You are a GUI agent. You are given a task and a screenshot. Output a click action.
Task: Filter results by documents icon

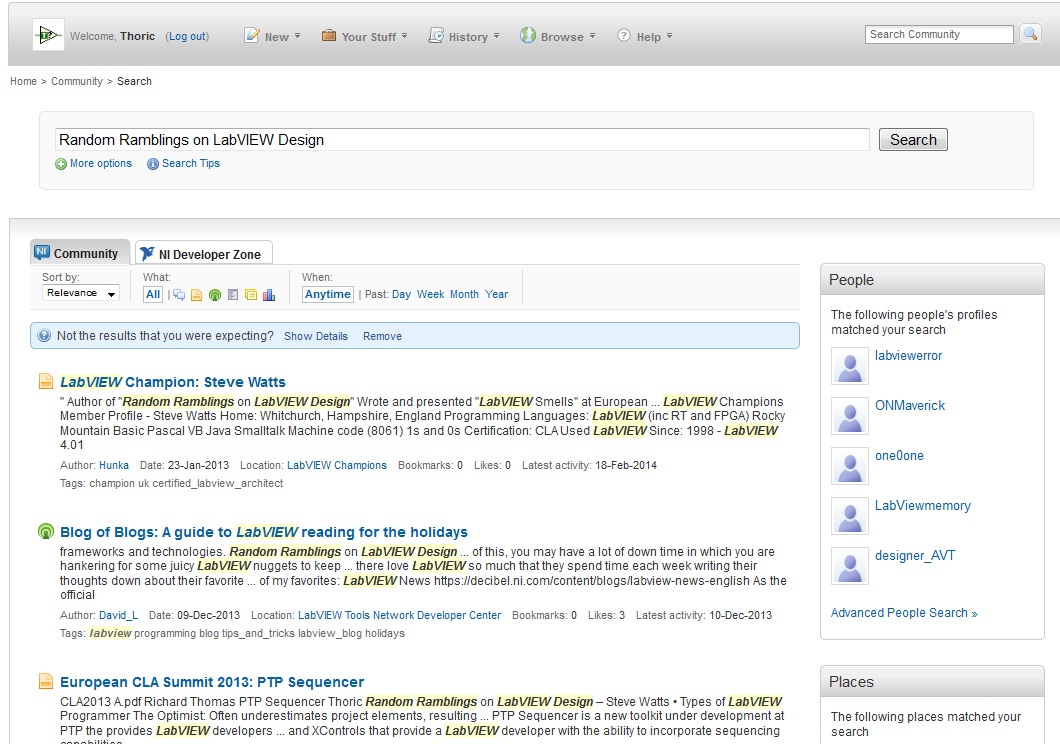click(x=197, y=295)
